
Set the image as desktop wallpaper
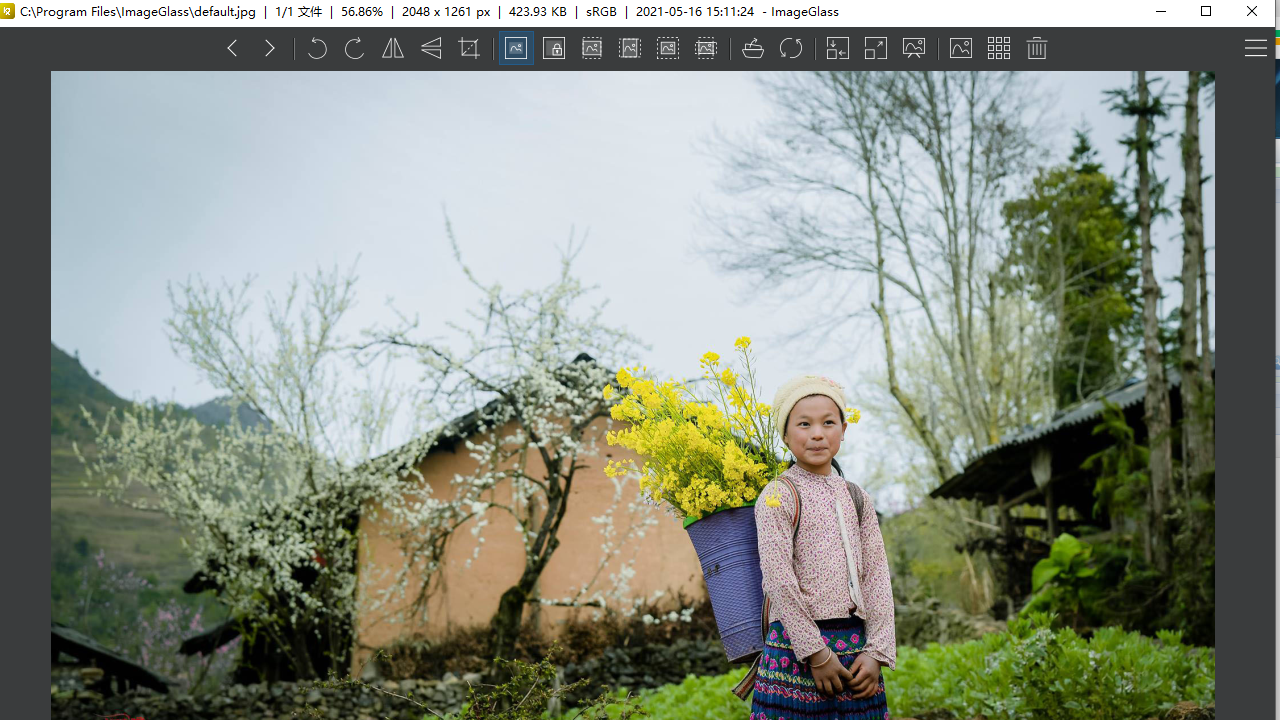point(913,48)
